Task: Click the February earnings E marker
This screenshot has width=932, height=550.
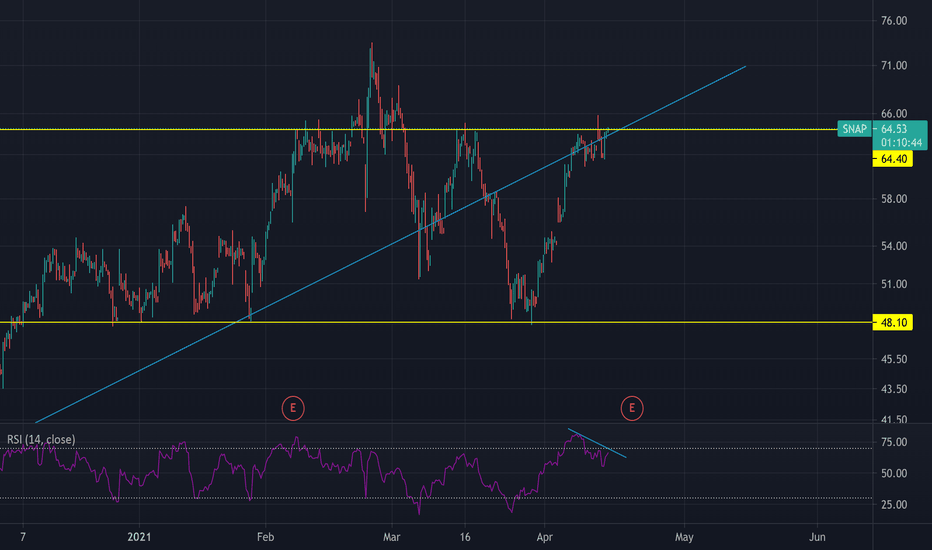Action: [x=292, y=408]
